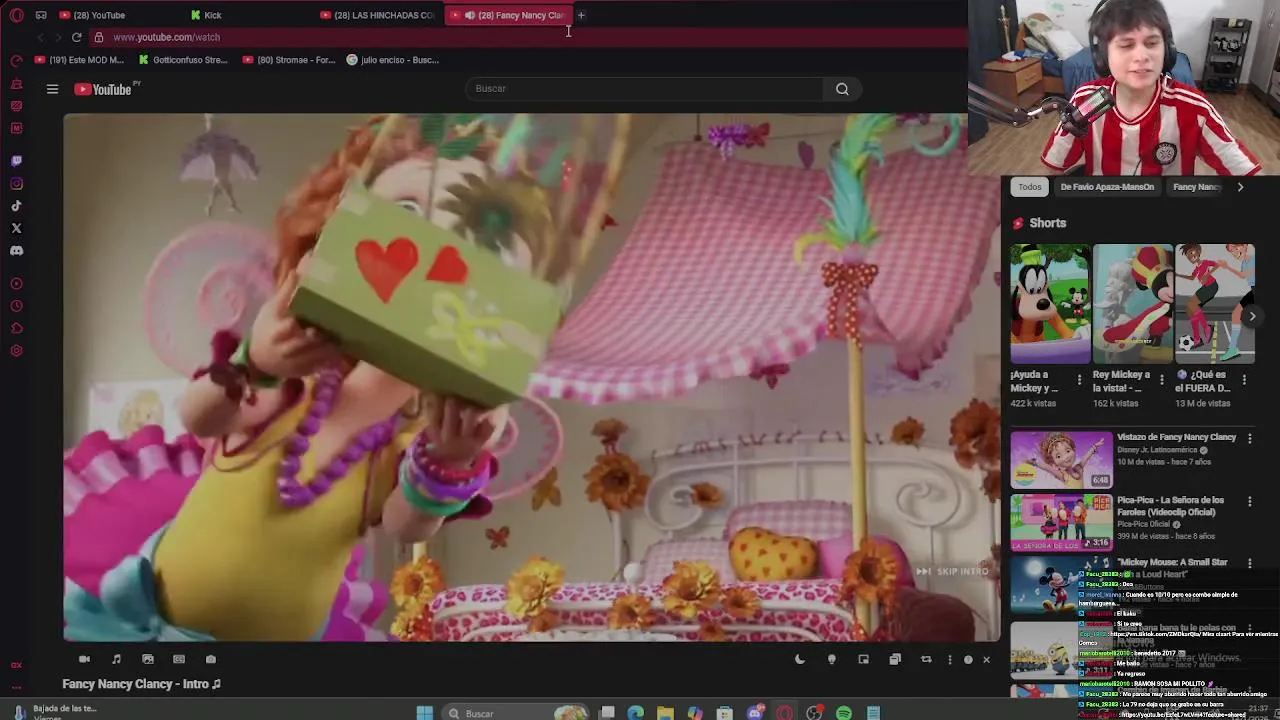Image resolution: width=1280 pixels, height=720 pixels.
Task: Open X (Twitter) from the Opera sidebar
Action: [x=16, y=228]
